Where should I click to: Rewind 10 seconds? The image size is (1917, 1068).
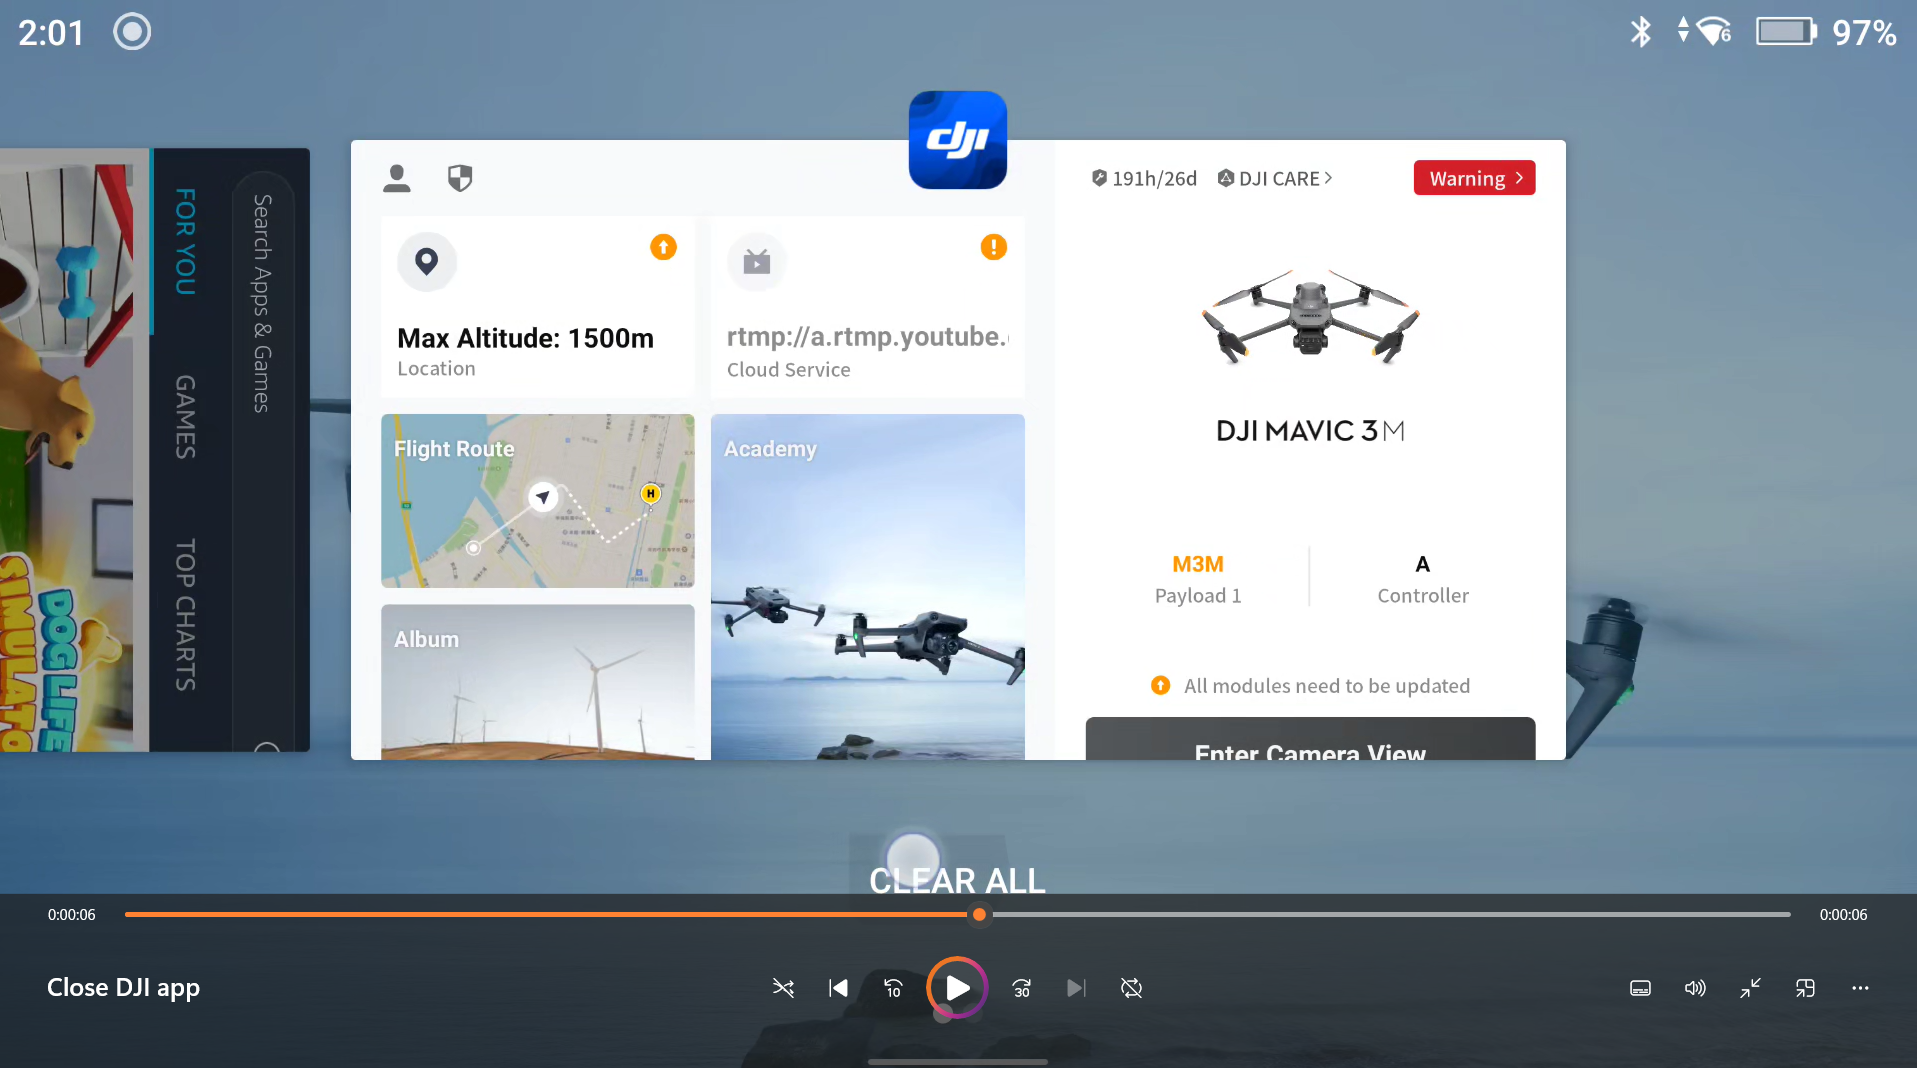[893, 988]
